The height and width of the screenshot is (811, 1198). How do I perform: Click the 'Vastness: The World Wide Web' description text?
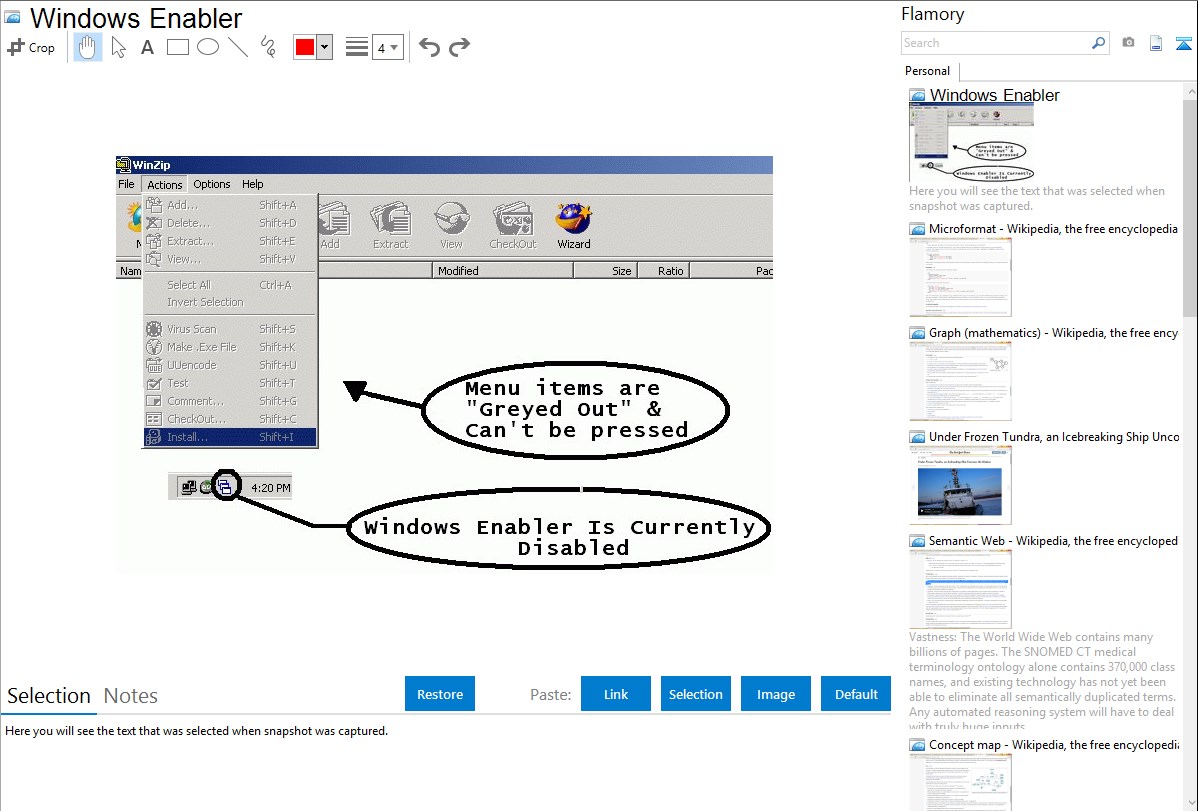(1042, 682)
